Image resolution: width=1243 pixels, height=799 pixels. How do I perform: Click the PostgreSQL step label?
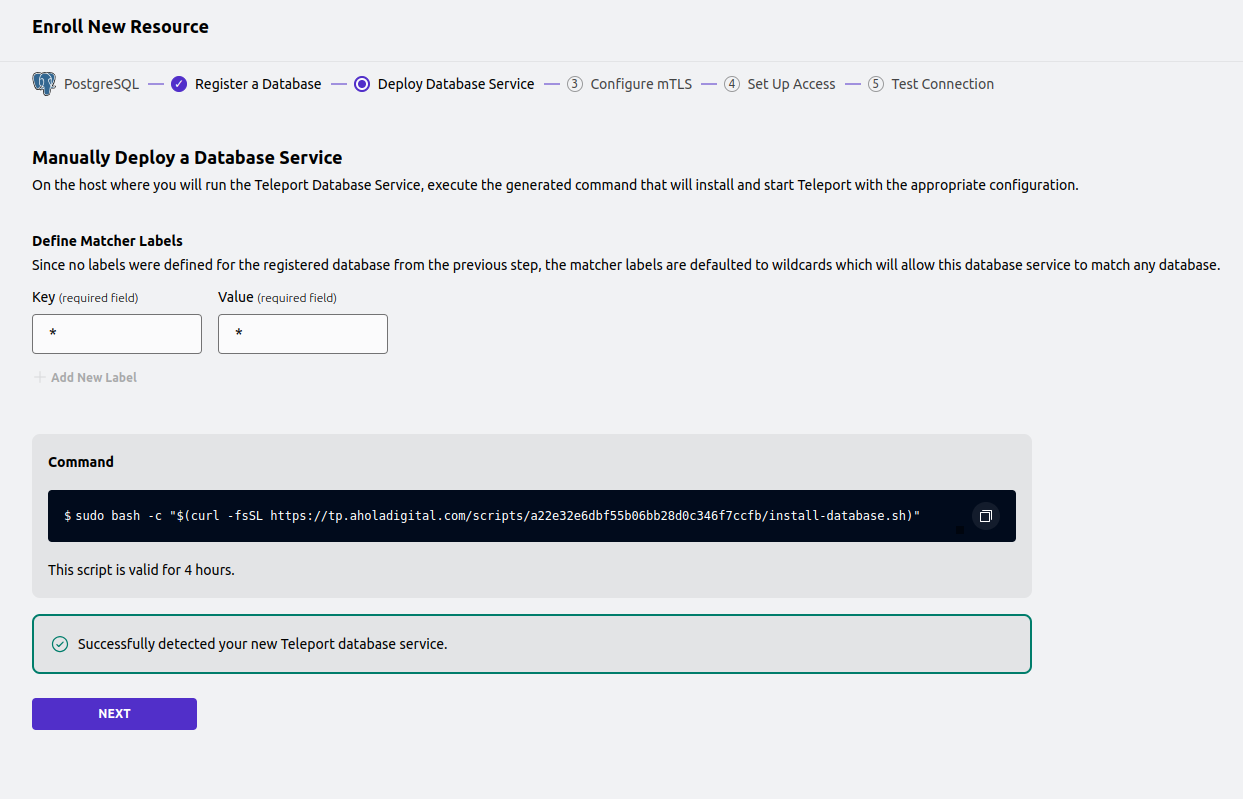(102, 84)
